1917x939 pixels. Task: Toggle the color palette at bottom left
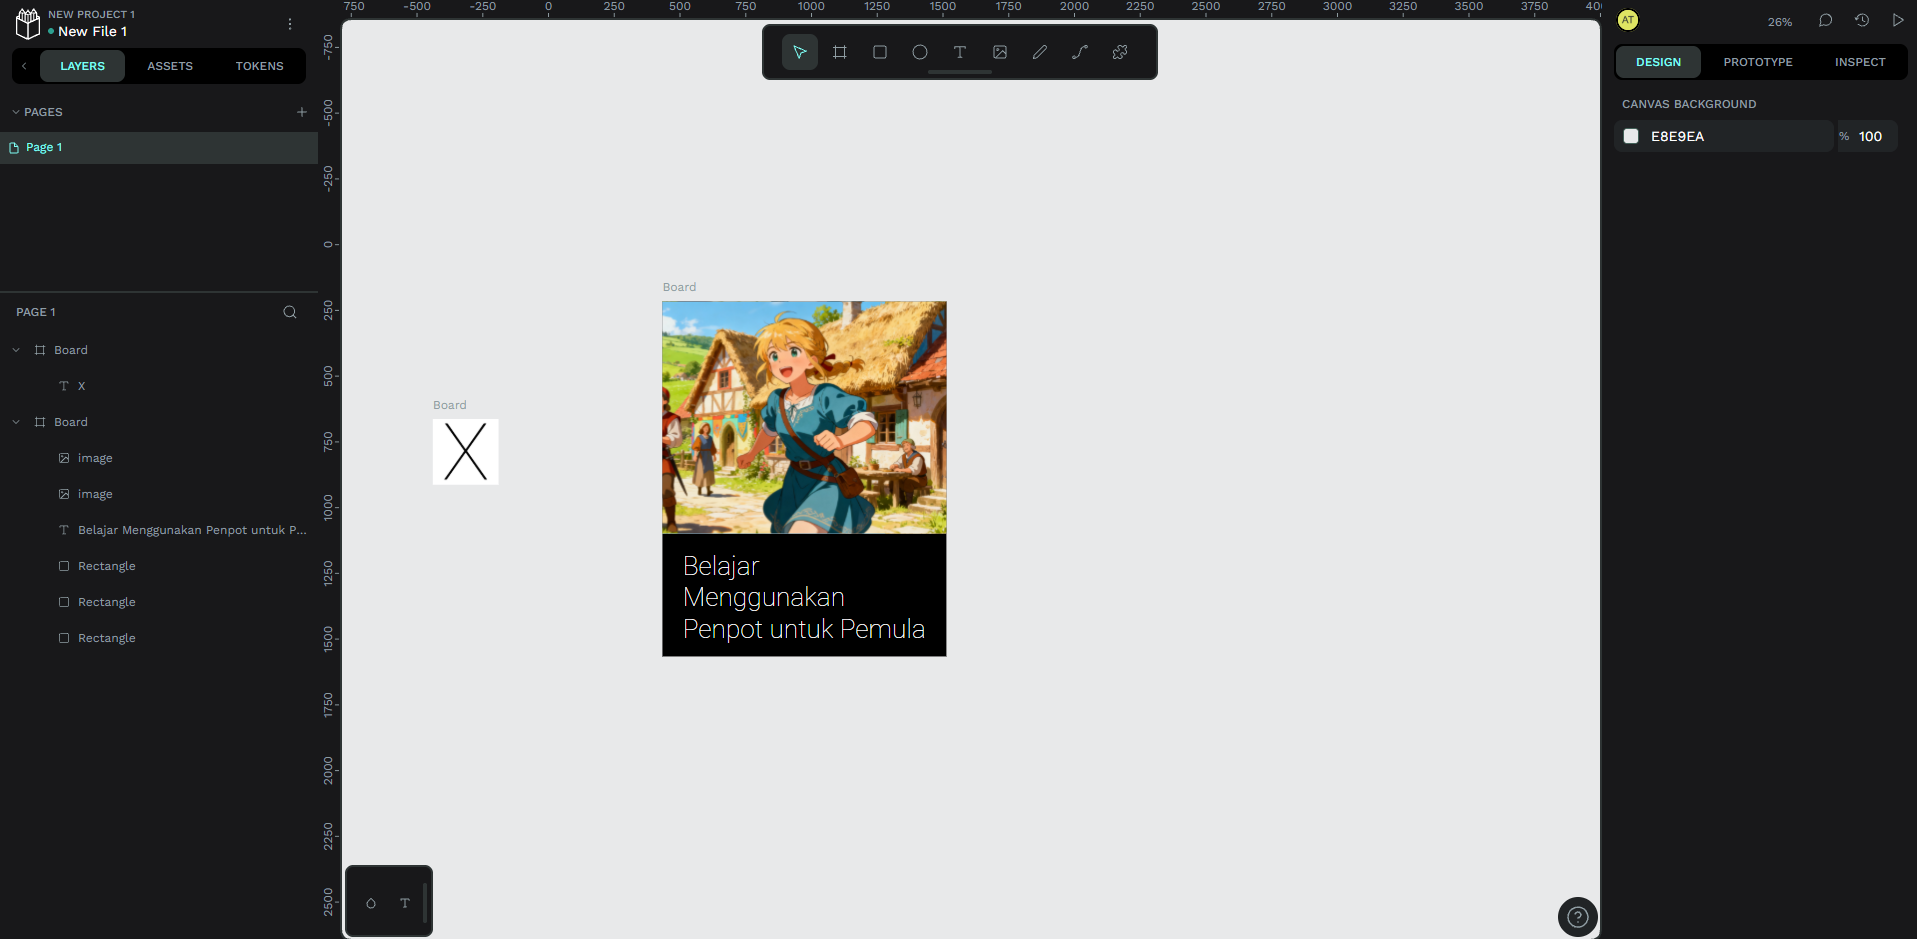click(x=371, y=903)
